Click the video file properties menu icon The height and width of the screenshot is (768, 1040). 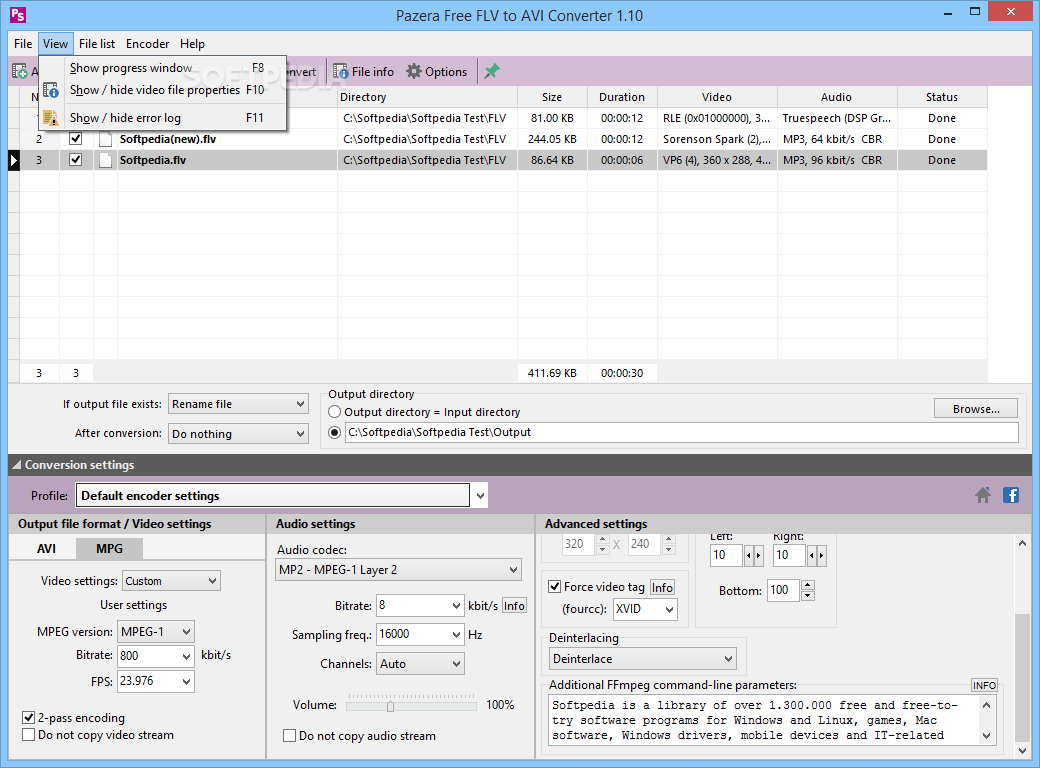(51, 90)
